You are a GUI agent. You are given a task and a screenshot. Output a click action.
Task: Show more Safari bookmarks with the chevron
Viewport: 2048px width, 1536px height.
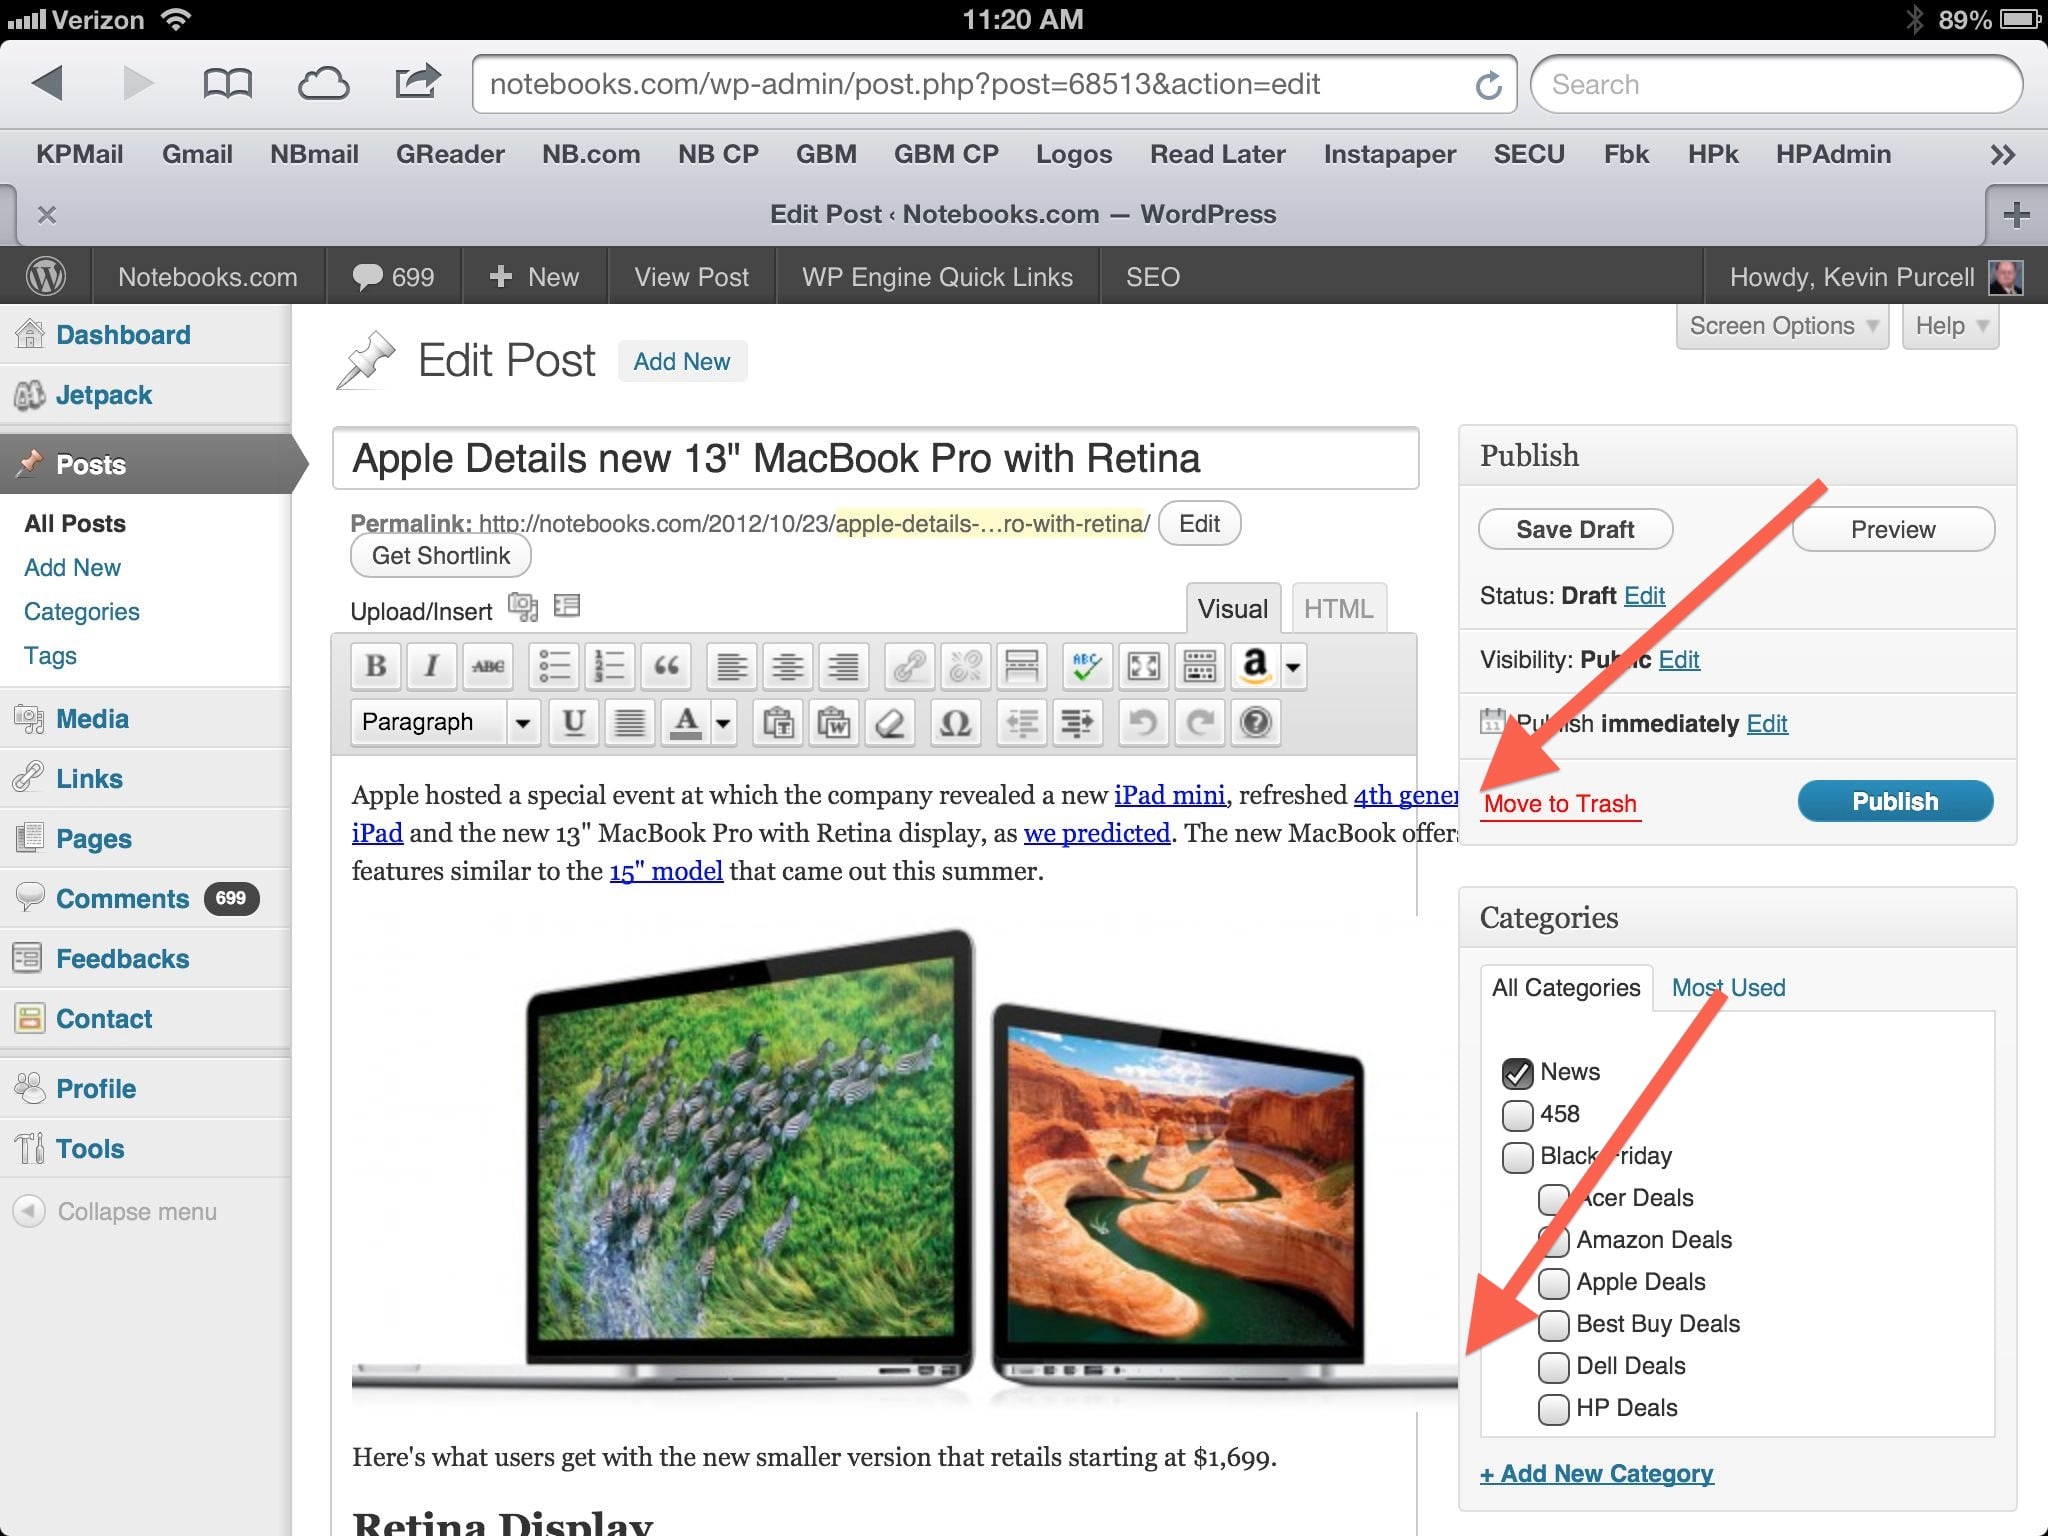tap(2002, 155)
